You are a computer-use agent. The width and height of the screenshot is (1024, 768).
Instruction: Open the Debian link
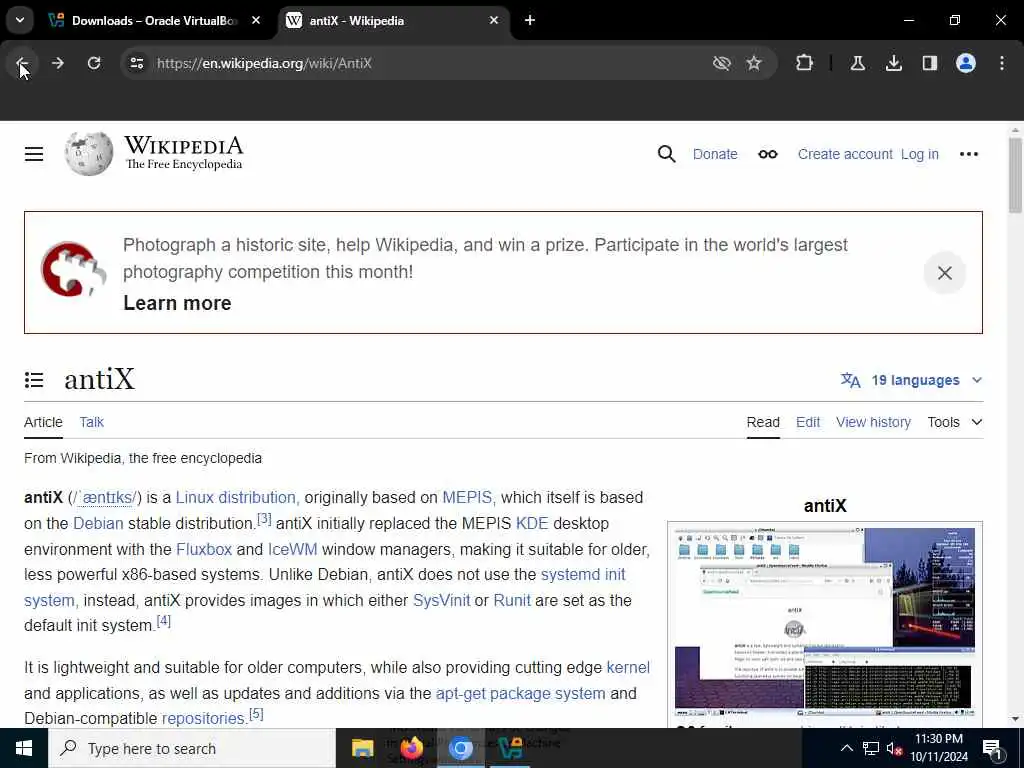[98, 524]
